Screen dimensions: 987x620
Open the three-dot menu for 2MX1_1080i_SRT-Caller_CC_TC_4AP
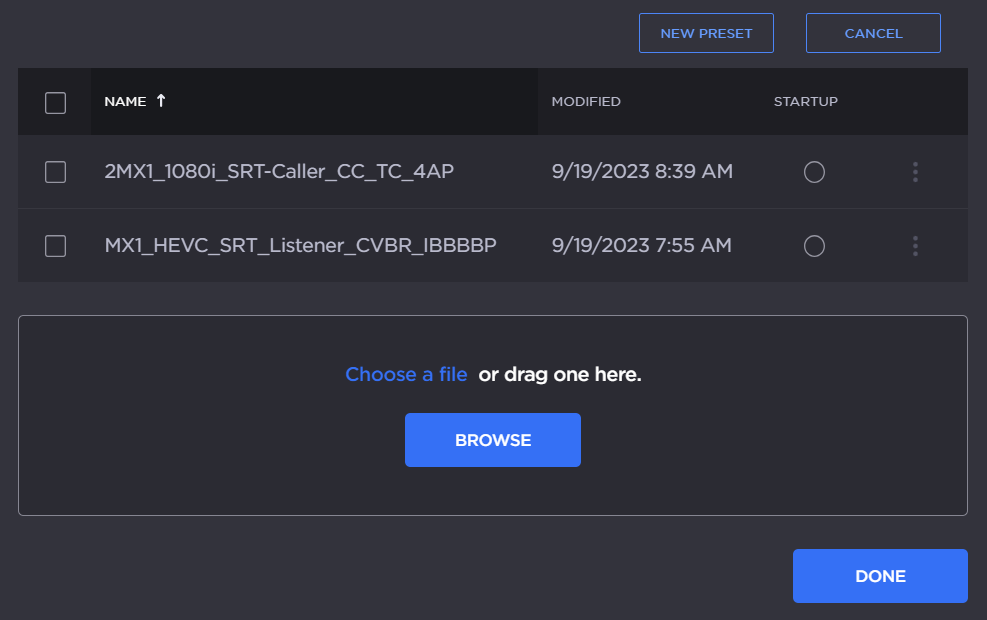pyautogui.click(x=915, y=172)
